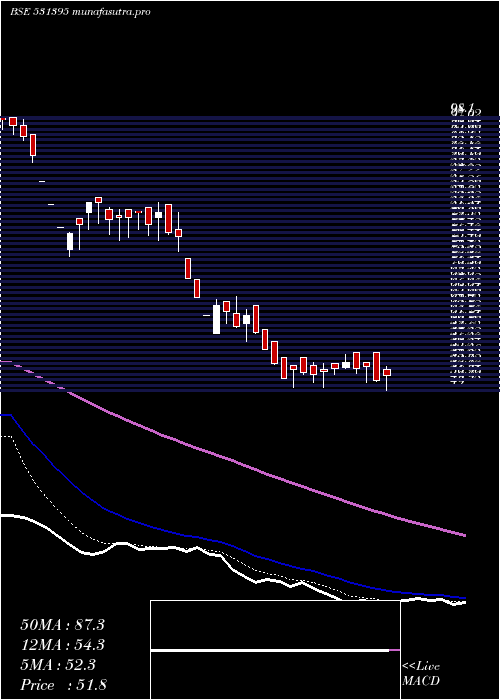This screenshot has height=700, width=500.
Task: Click the Price : 51.8 text
Action: pyautogui.click(x=63, y=685)
